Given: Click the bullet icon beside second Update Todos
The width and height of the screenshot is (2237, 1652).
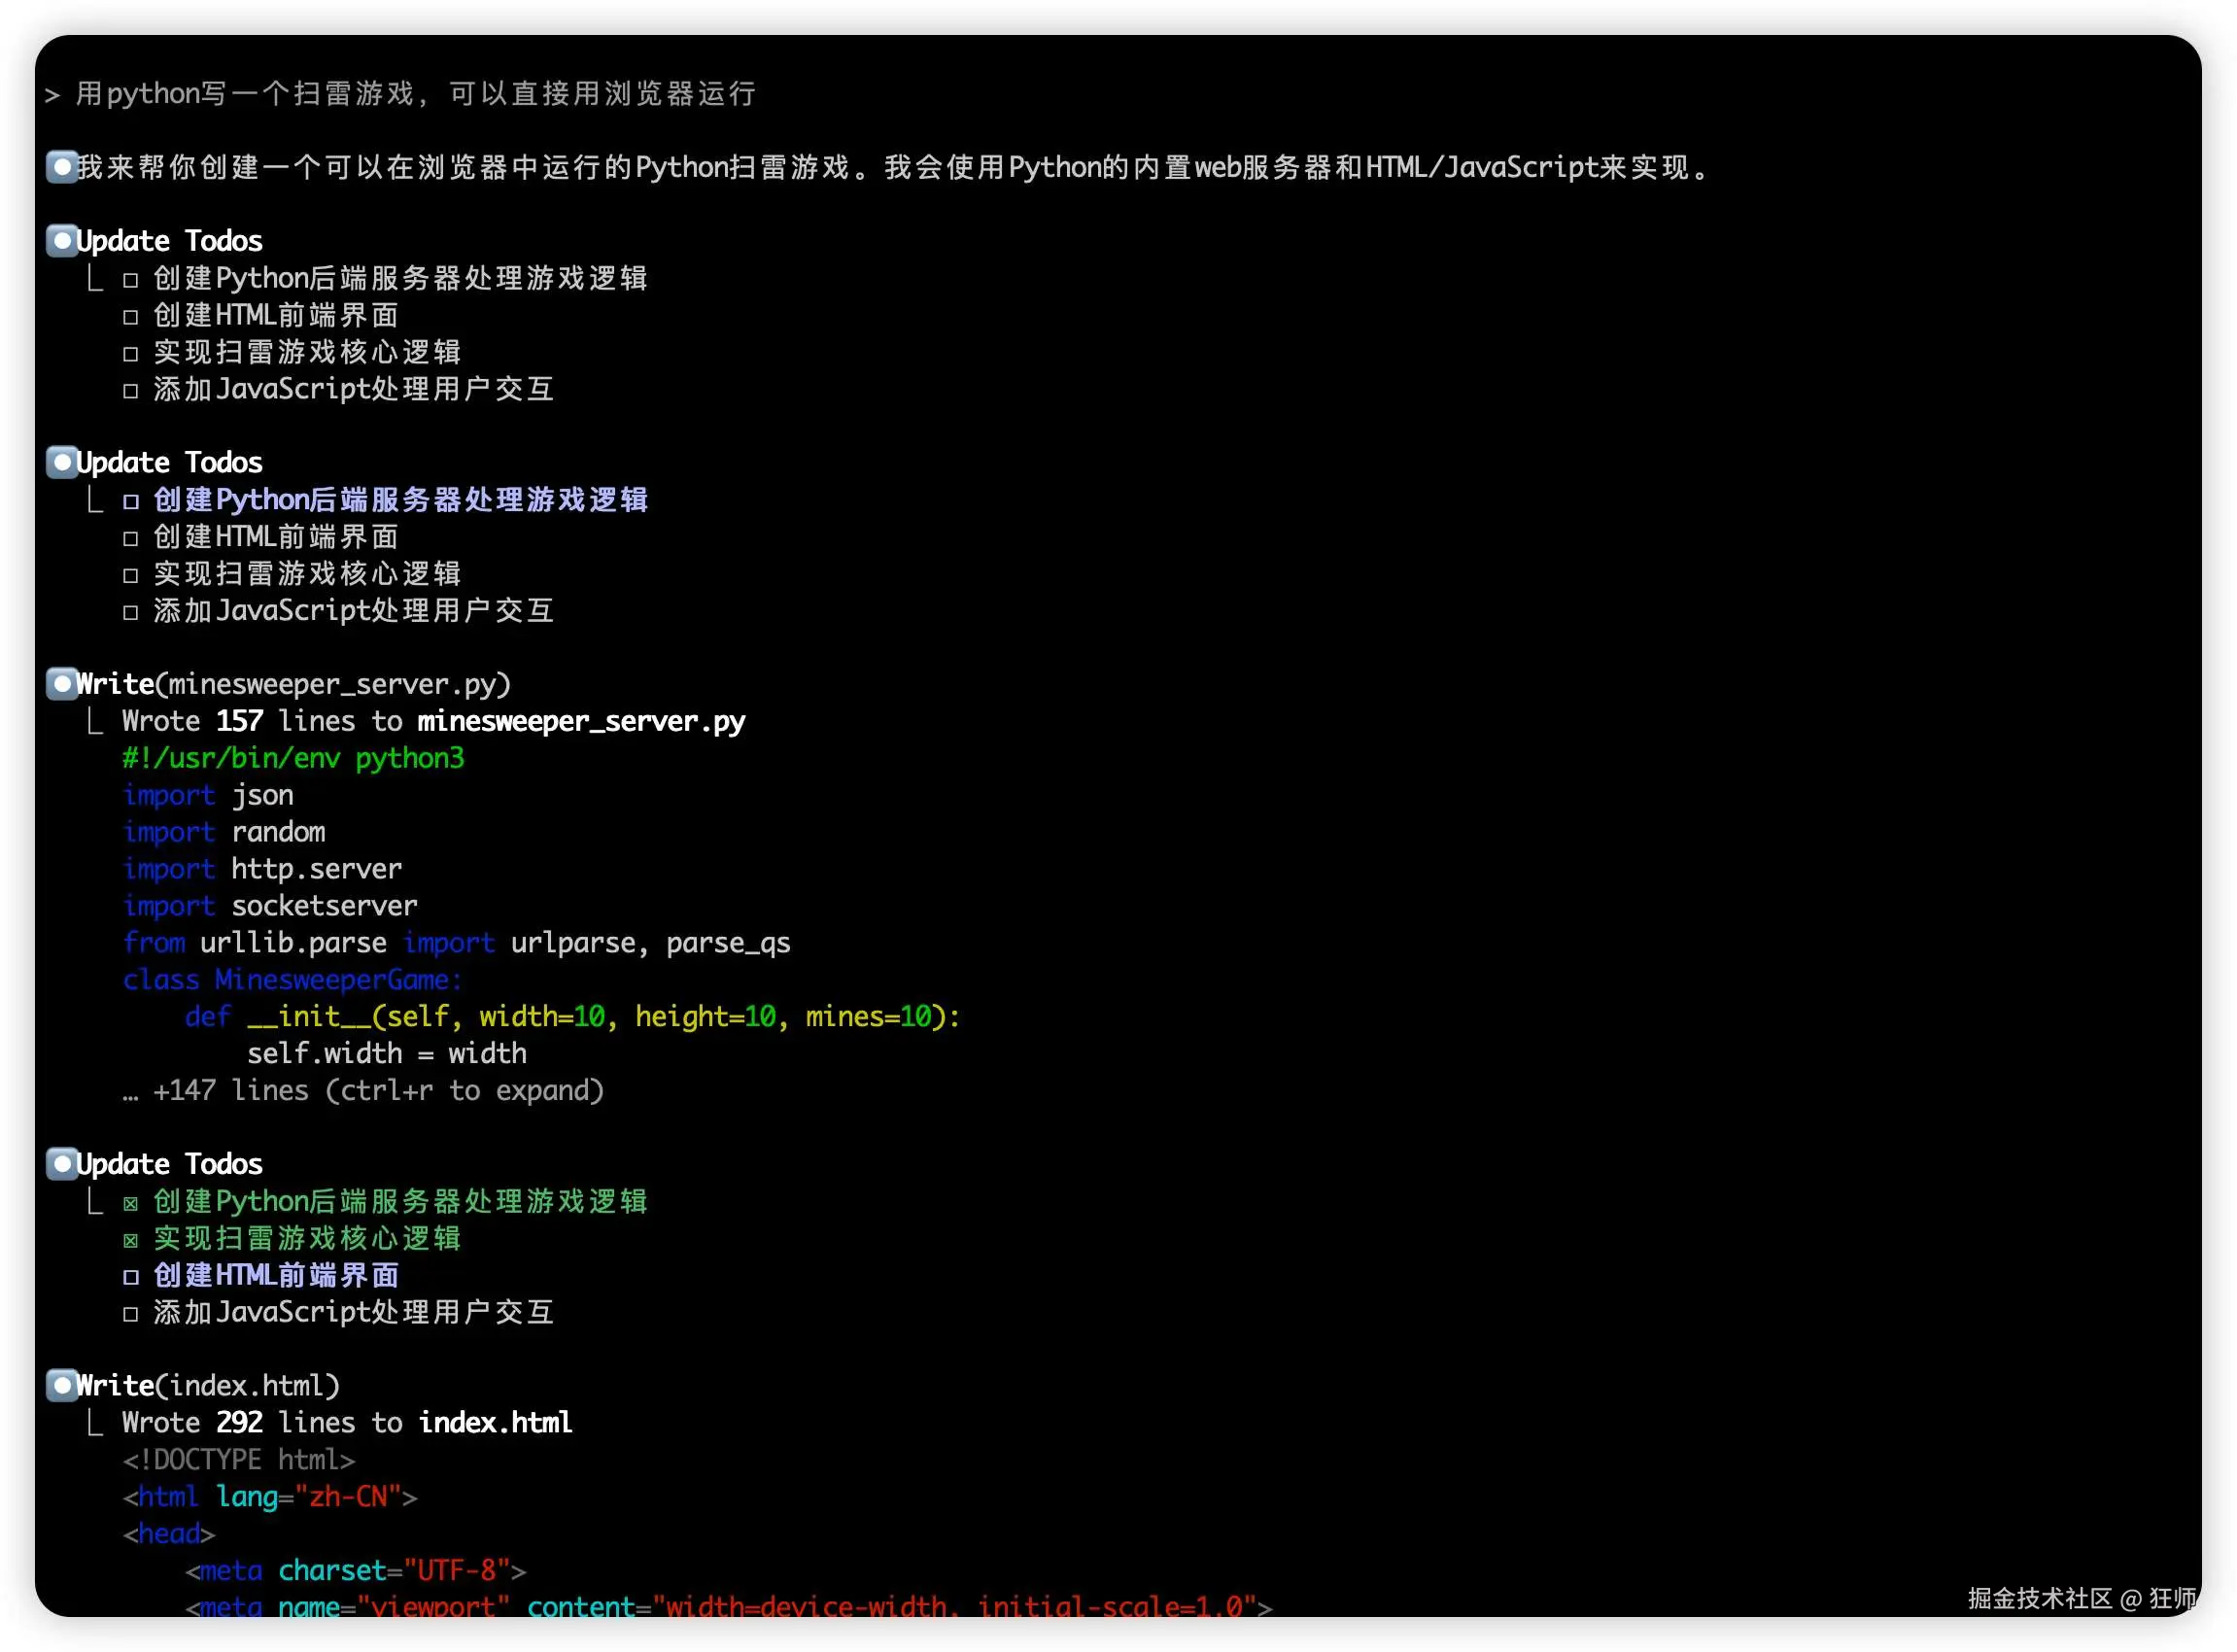Looking at the screenshot, I should 62,461.
